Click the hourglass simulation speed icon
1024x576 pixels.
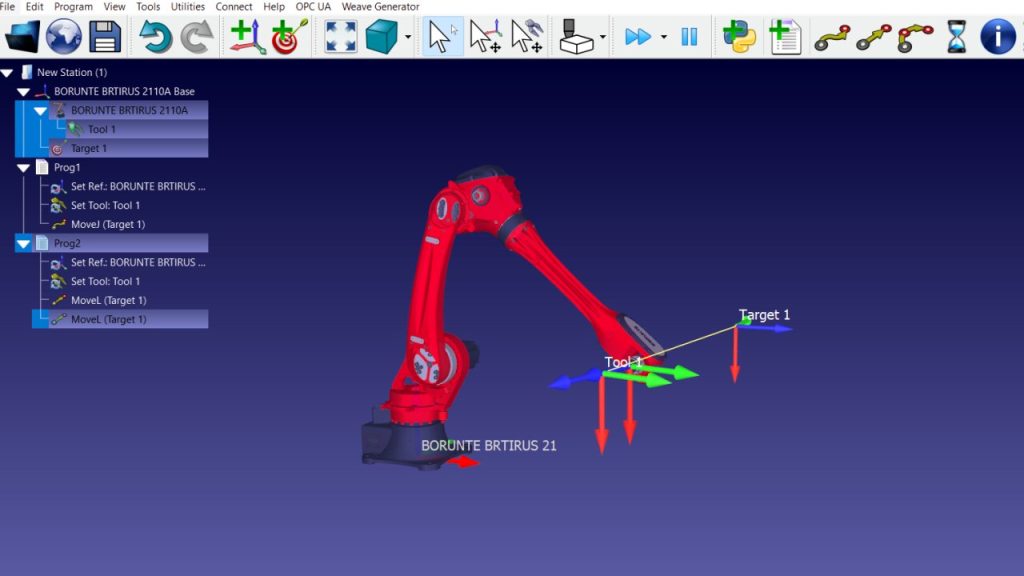coord(956,37)
